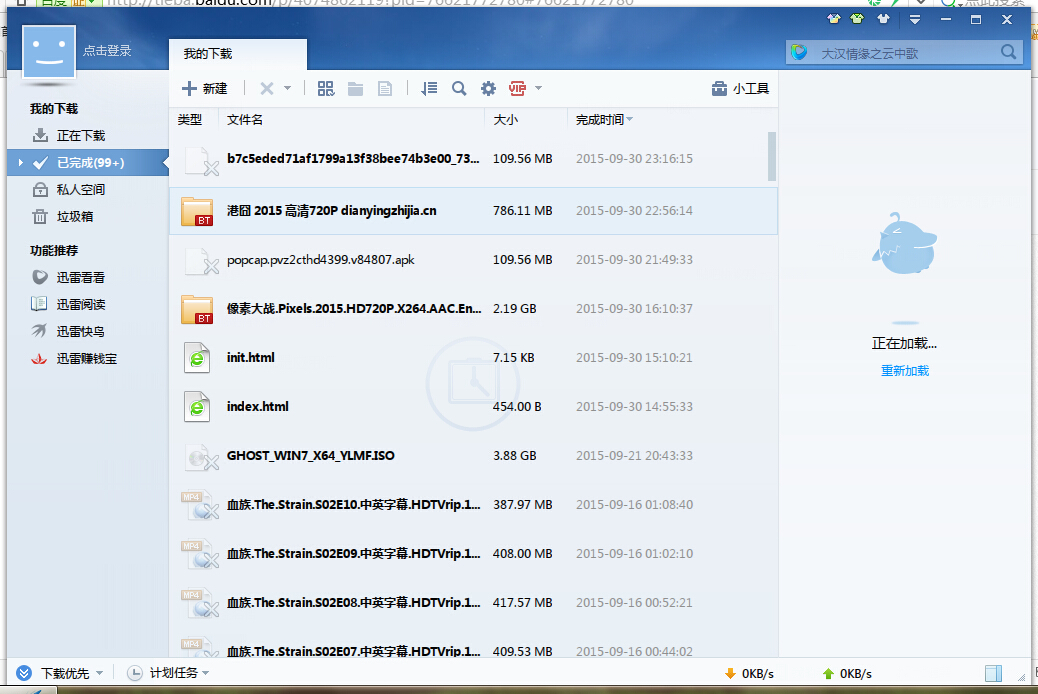Open 迅雷快鸟 in the sidebar
Viewport: 1038px width, 694px height.
(87, 331)
